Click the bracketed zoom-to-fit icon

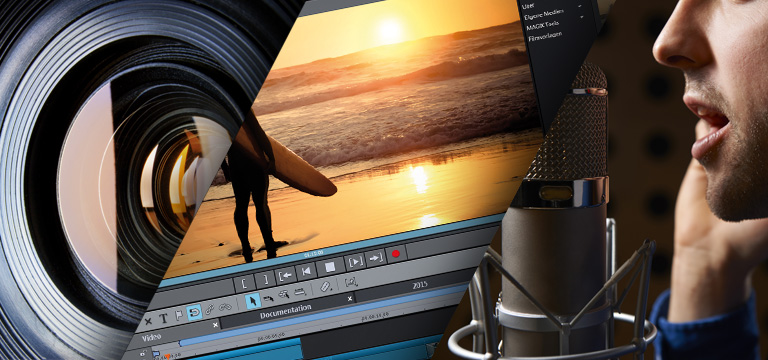(351, 282)
